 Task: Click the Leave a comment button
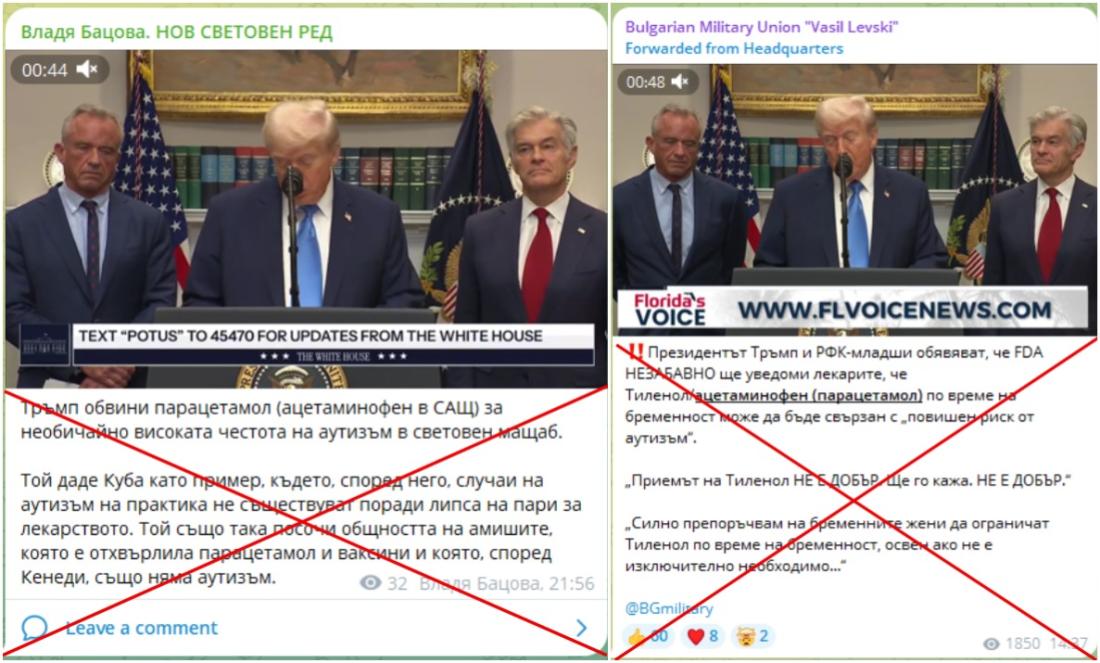point(142,627)
